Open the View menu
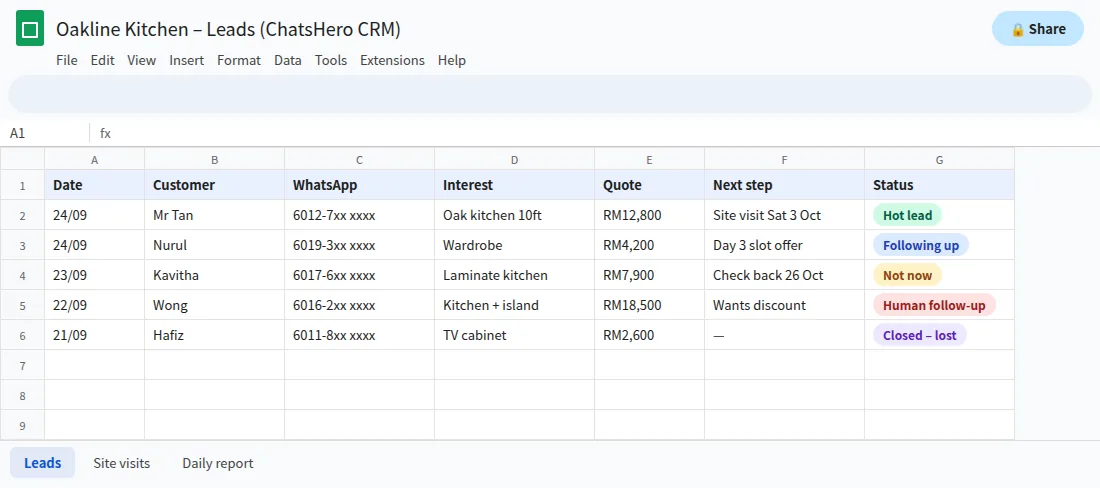The image size is (1100, 488). click(x=142, y=60)
